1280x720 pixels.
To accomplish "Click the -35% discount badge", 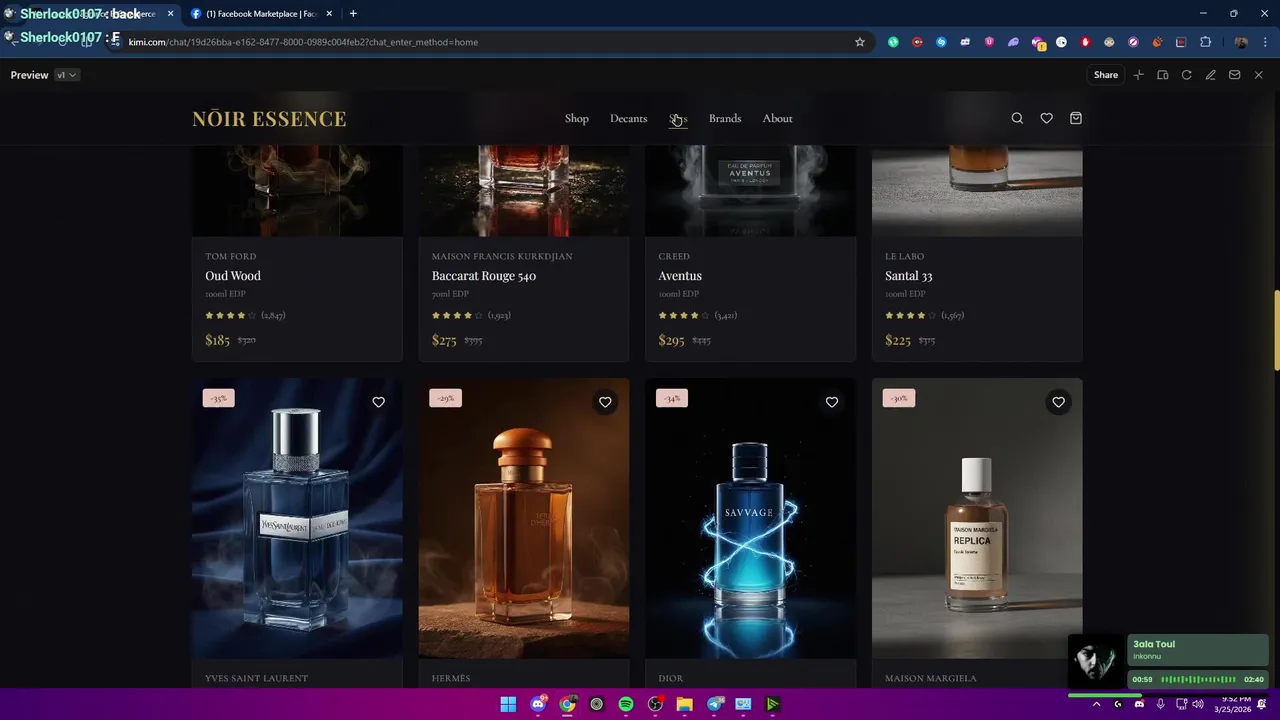I will 219,398.
